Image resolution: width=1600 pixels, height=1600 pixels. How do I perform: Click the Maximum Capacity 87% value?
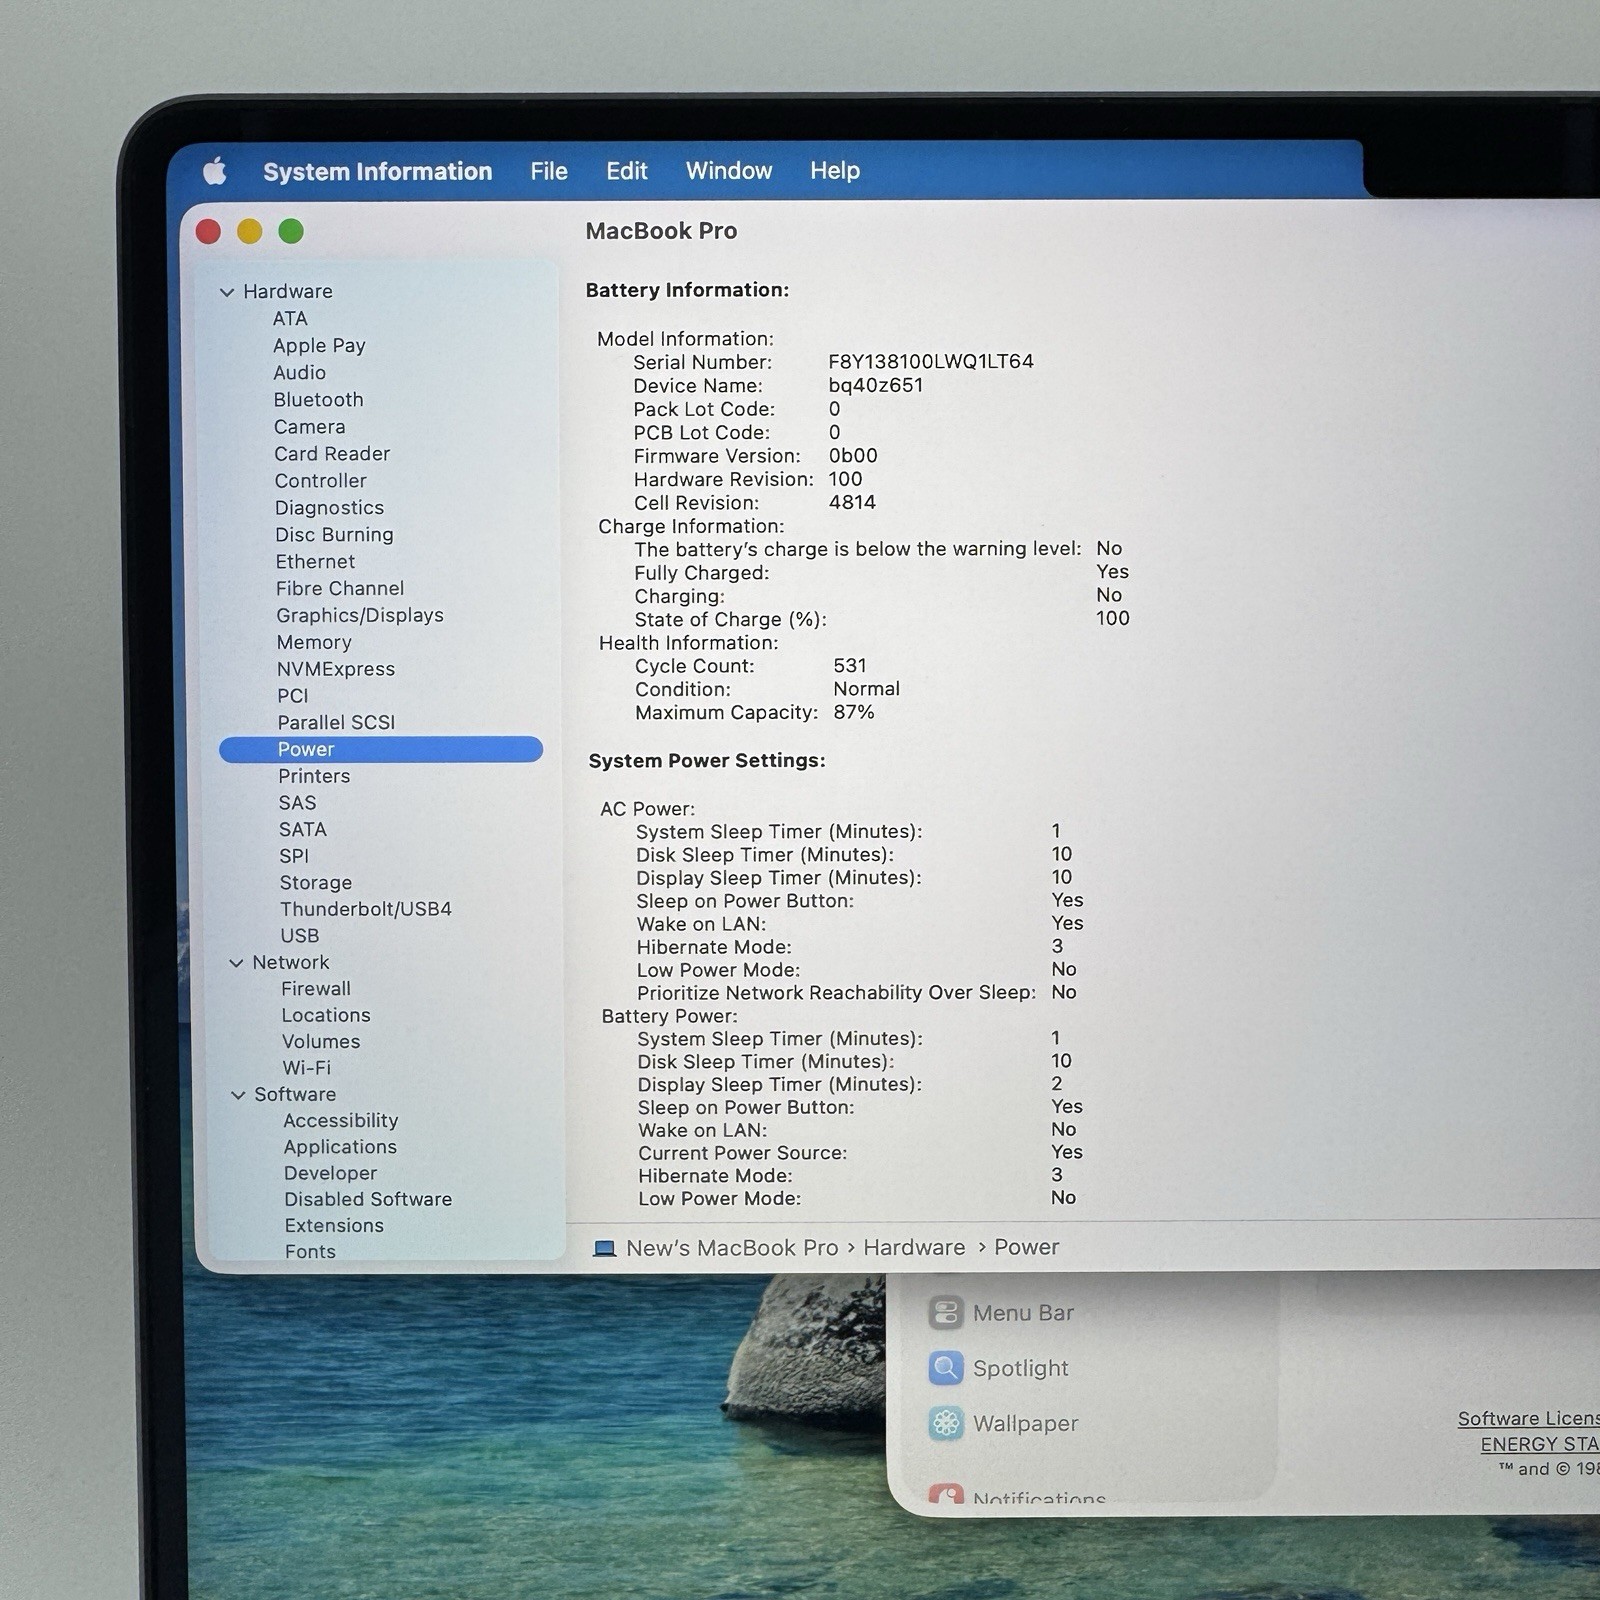pos(854,712)
